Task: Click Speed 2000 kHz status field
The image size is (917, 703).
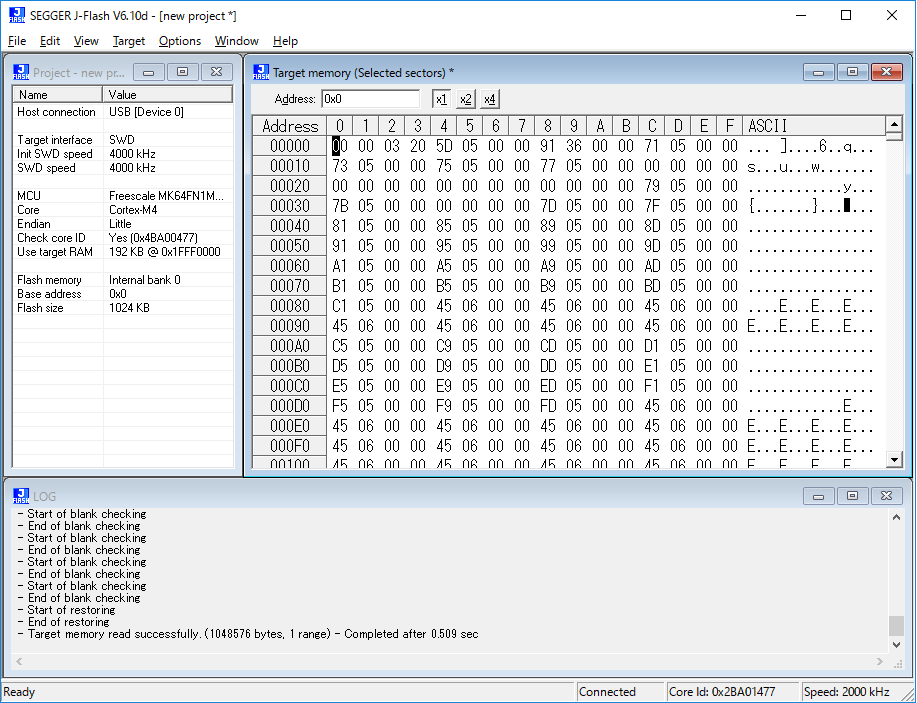Action: 853,692
